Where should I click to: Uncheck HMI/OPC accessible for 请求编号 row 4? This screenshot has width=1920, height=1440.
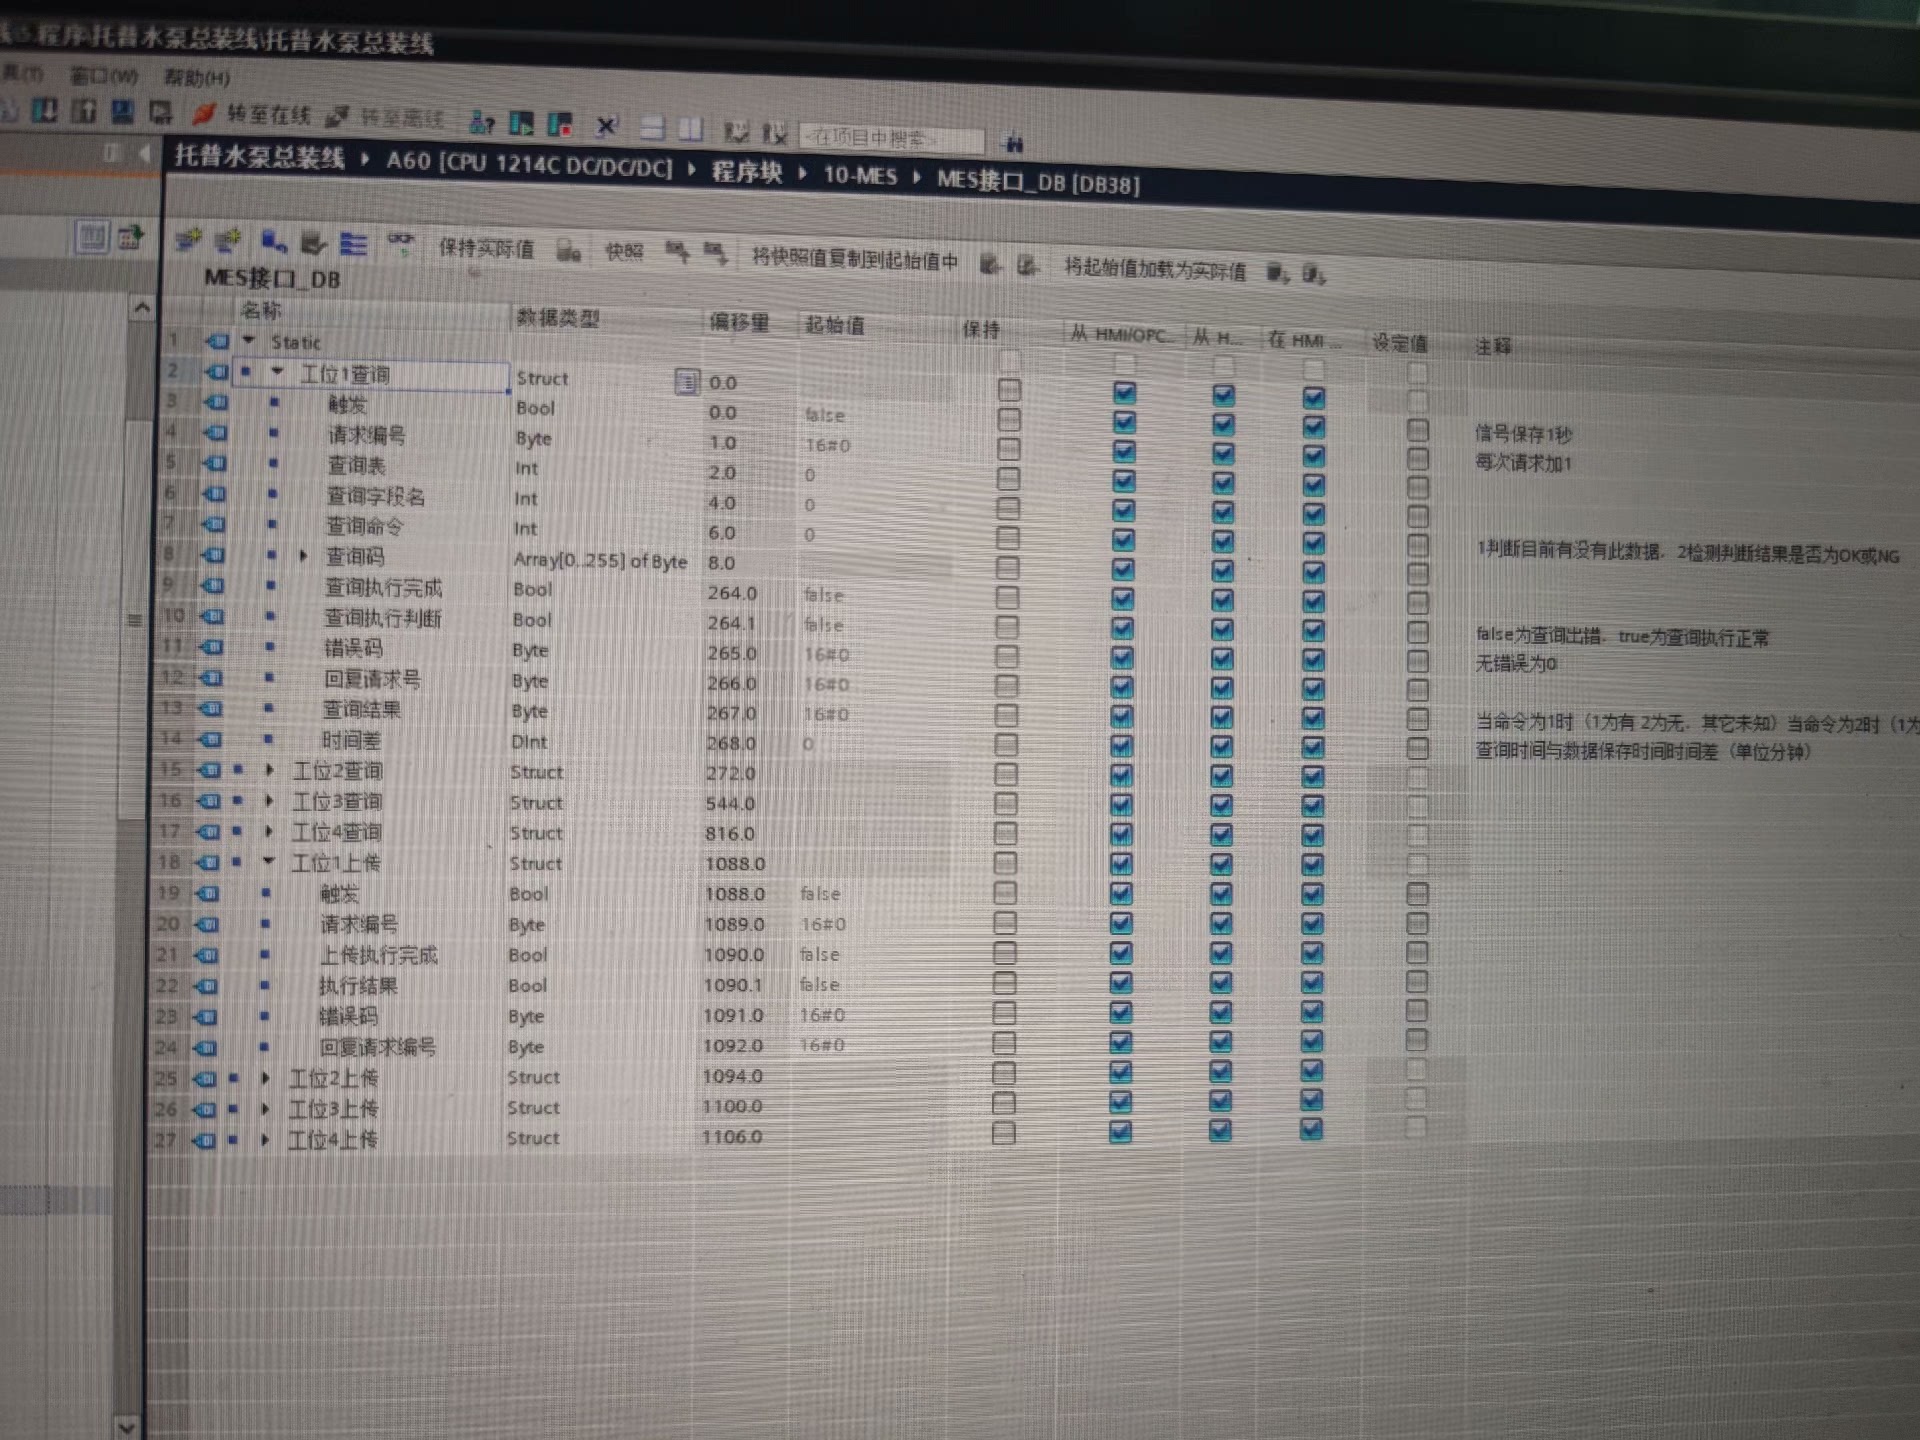[1124, 451]
